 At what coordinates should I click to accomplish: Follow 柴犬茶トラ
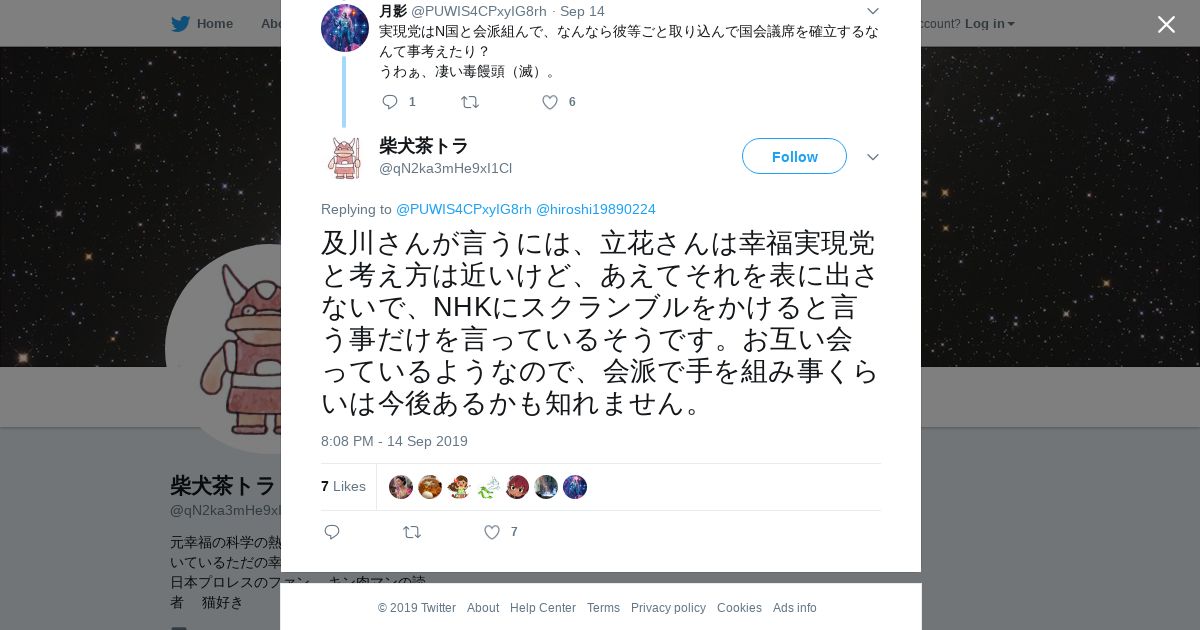[794, 156]
